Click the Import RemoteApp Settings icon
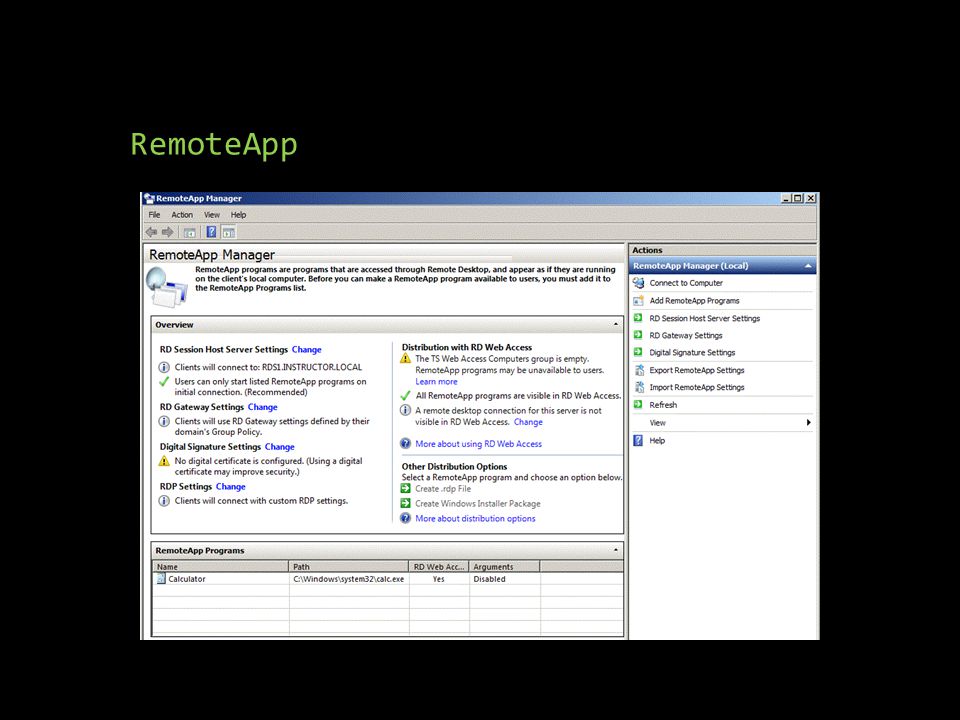 click(x=639, y=387)
